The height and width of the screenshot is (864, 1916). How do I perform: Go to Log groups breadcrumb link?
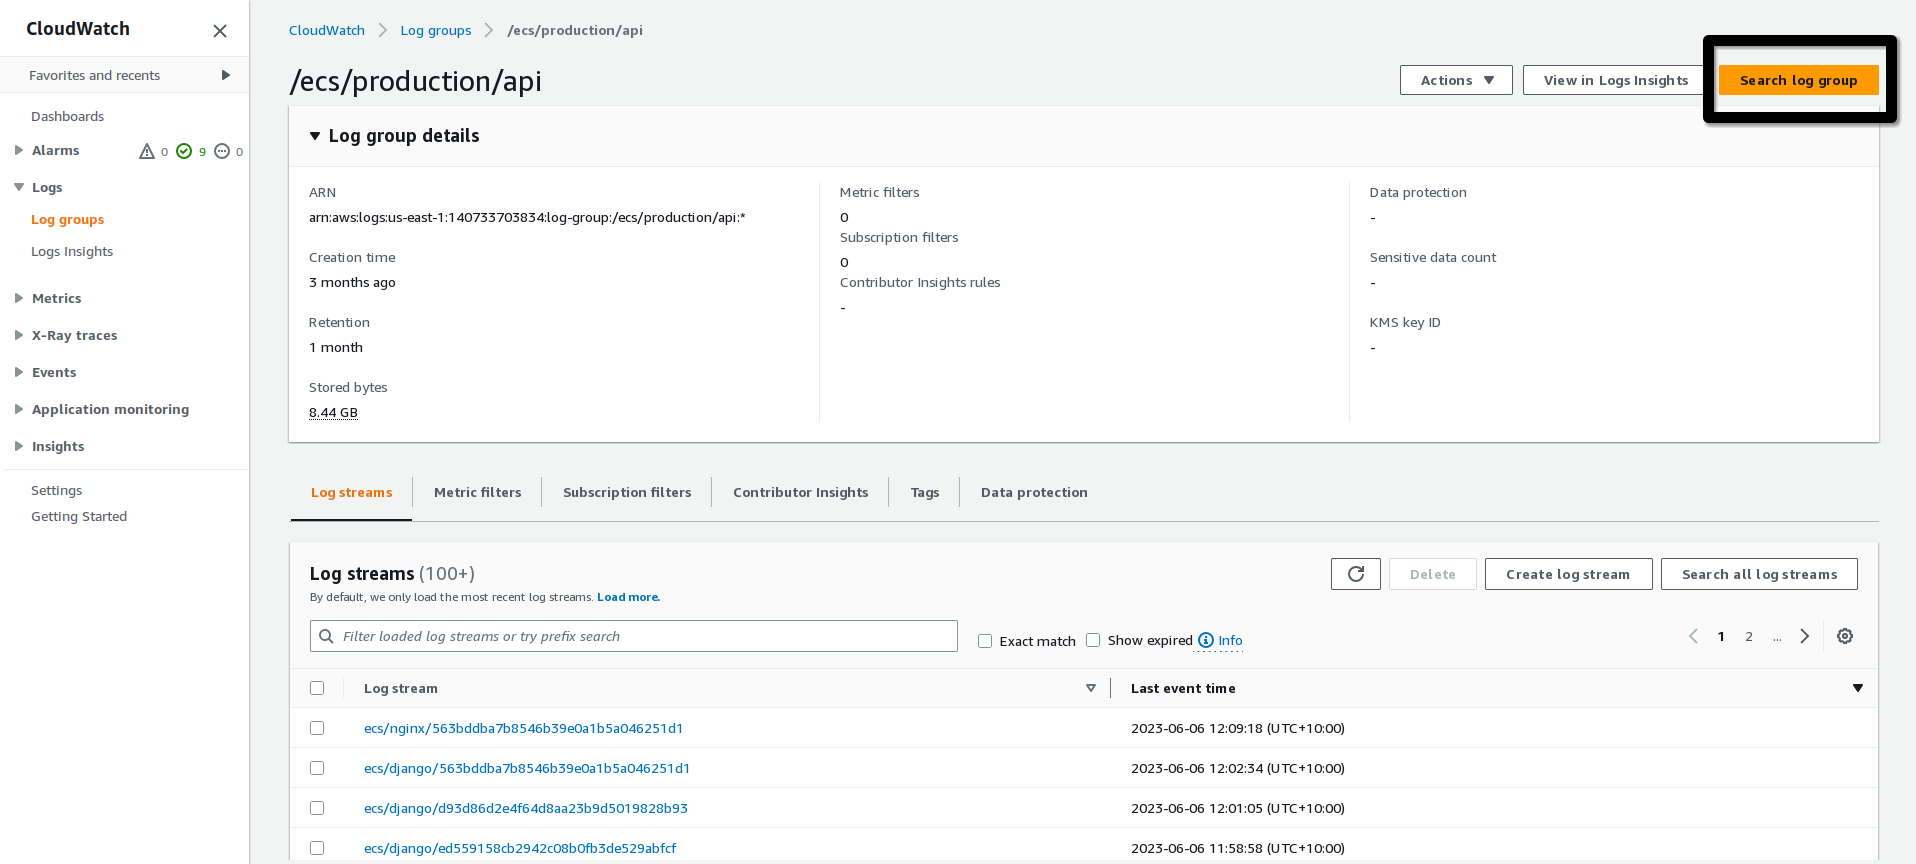436,30
